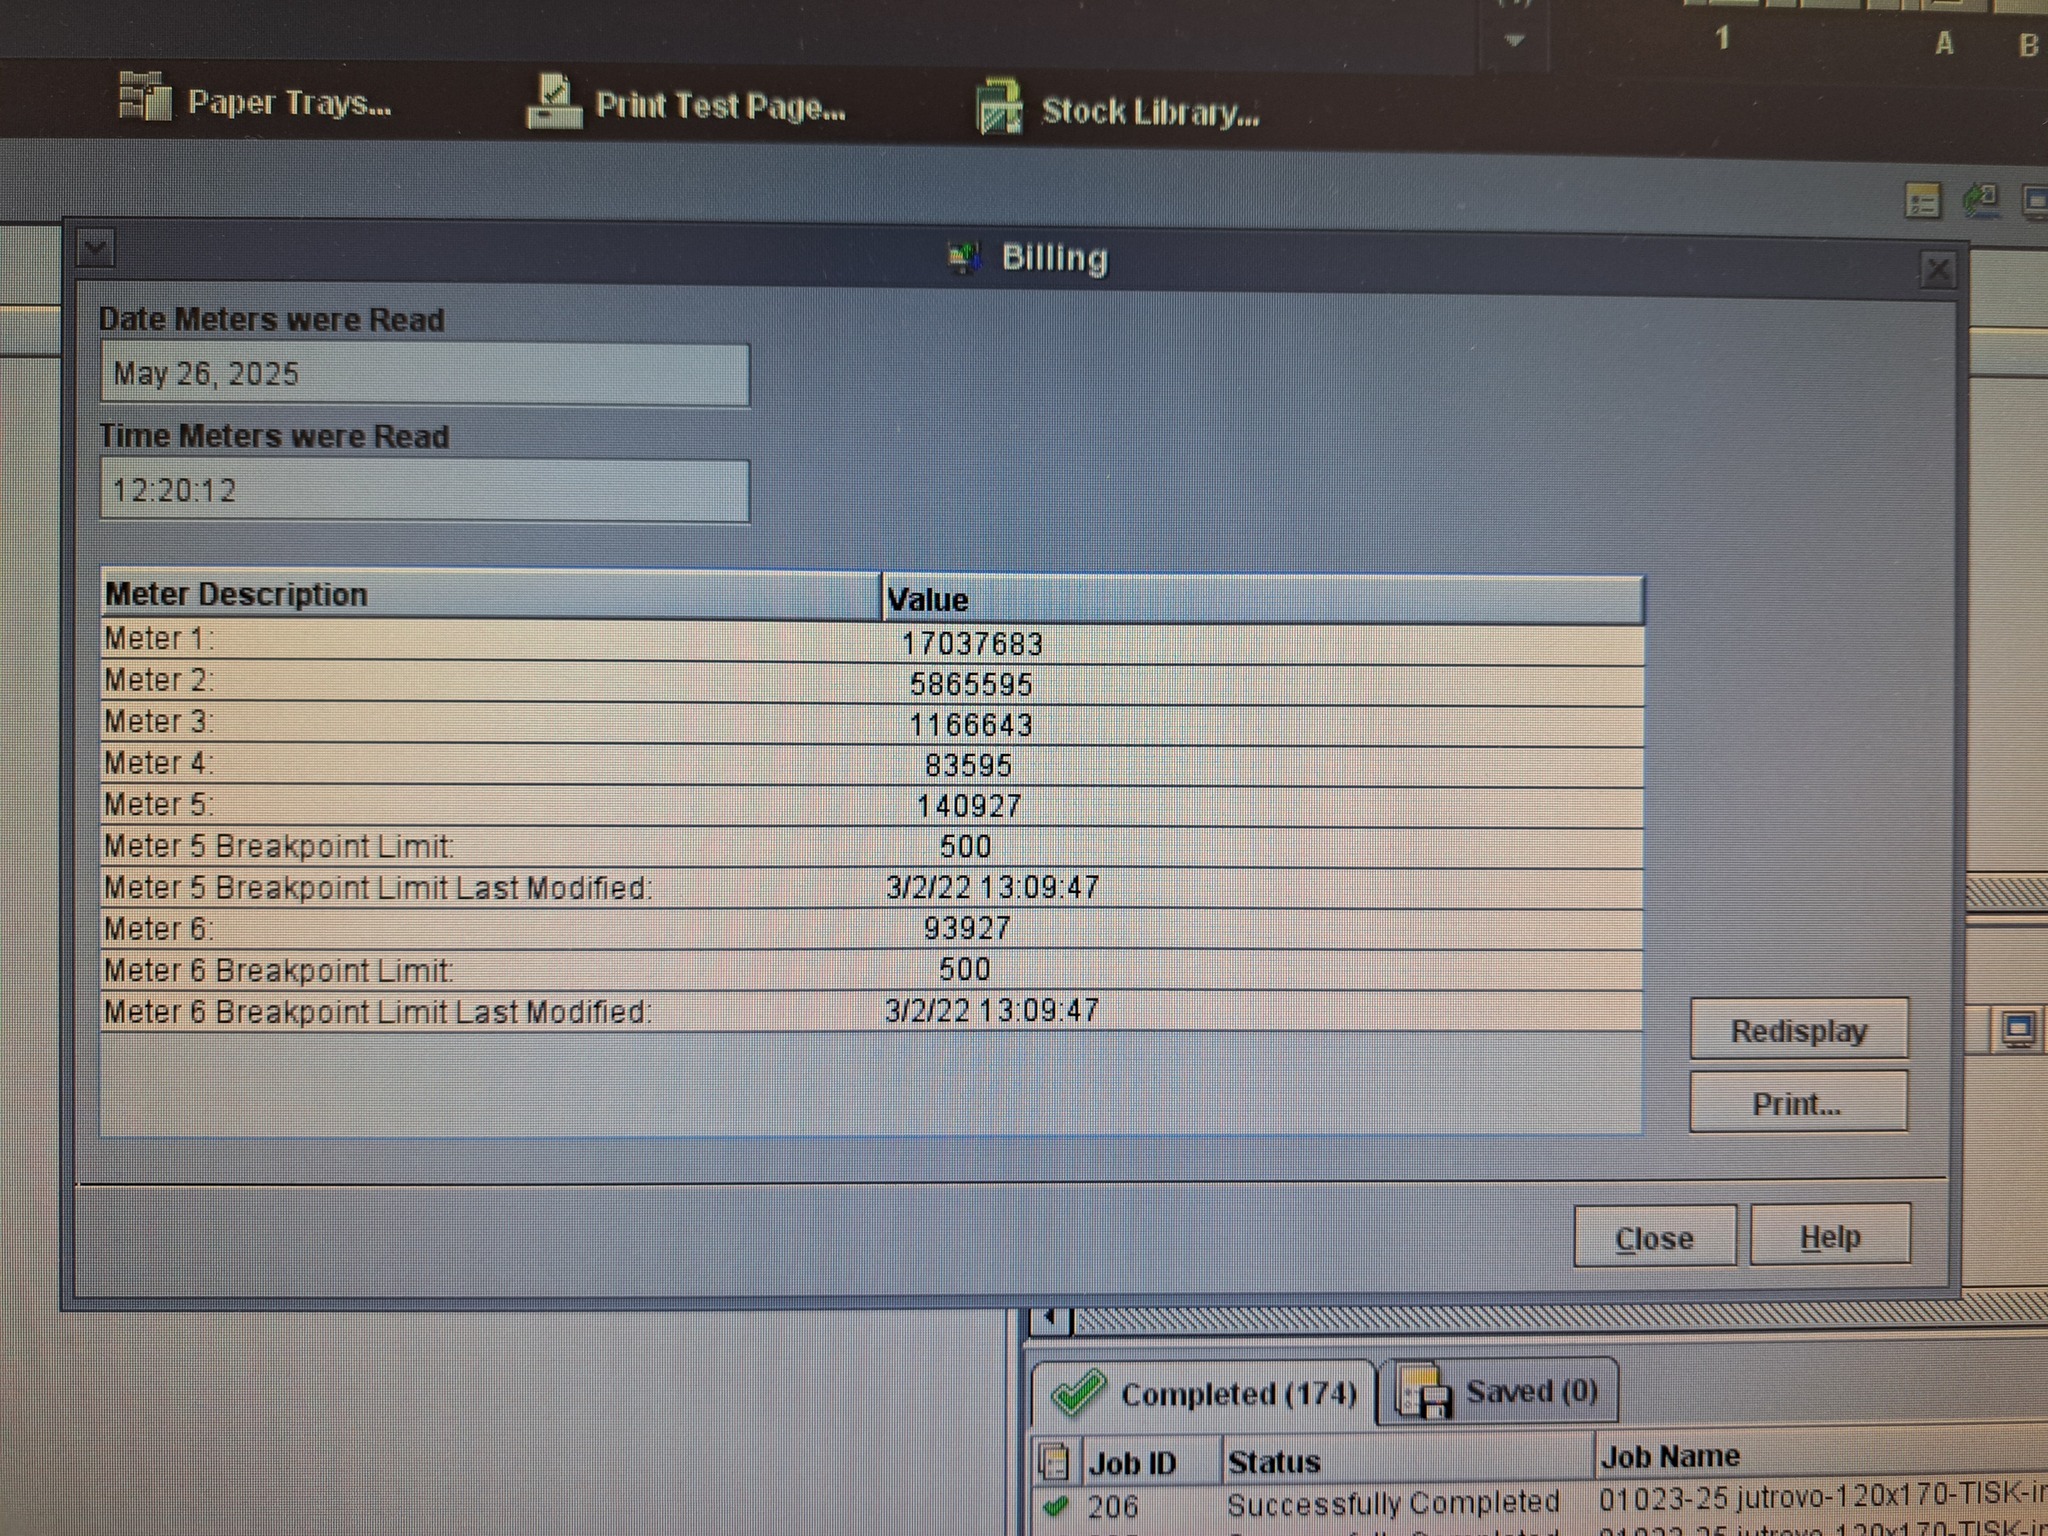Click the Print Test Page icon
This screenshot has width=2048, height=1536.
coord(554,102)
